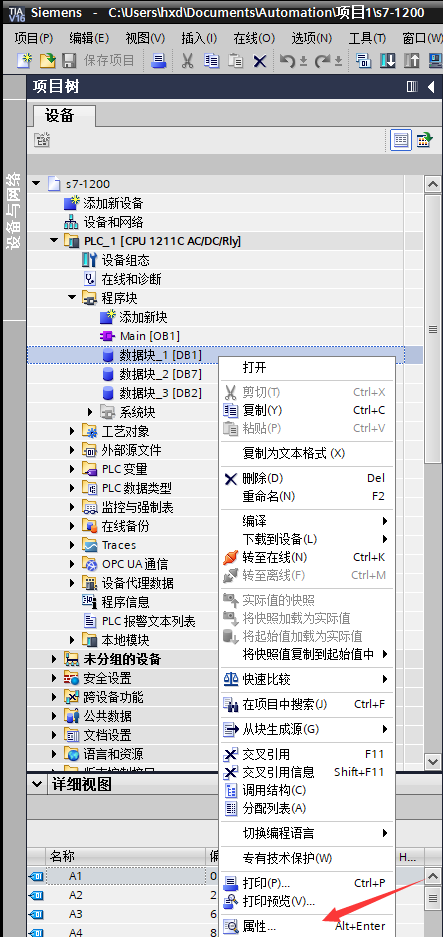
Task: Choose 属性... in context menu
Action: coord(307,927)
